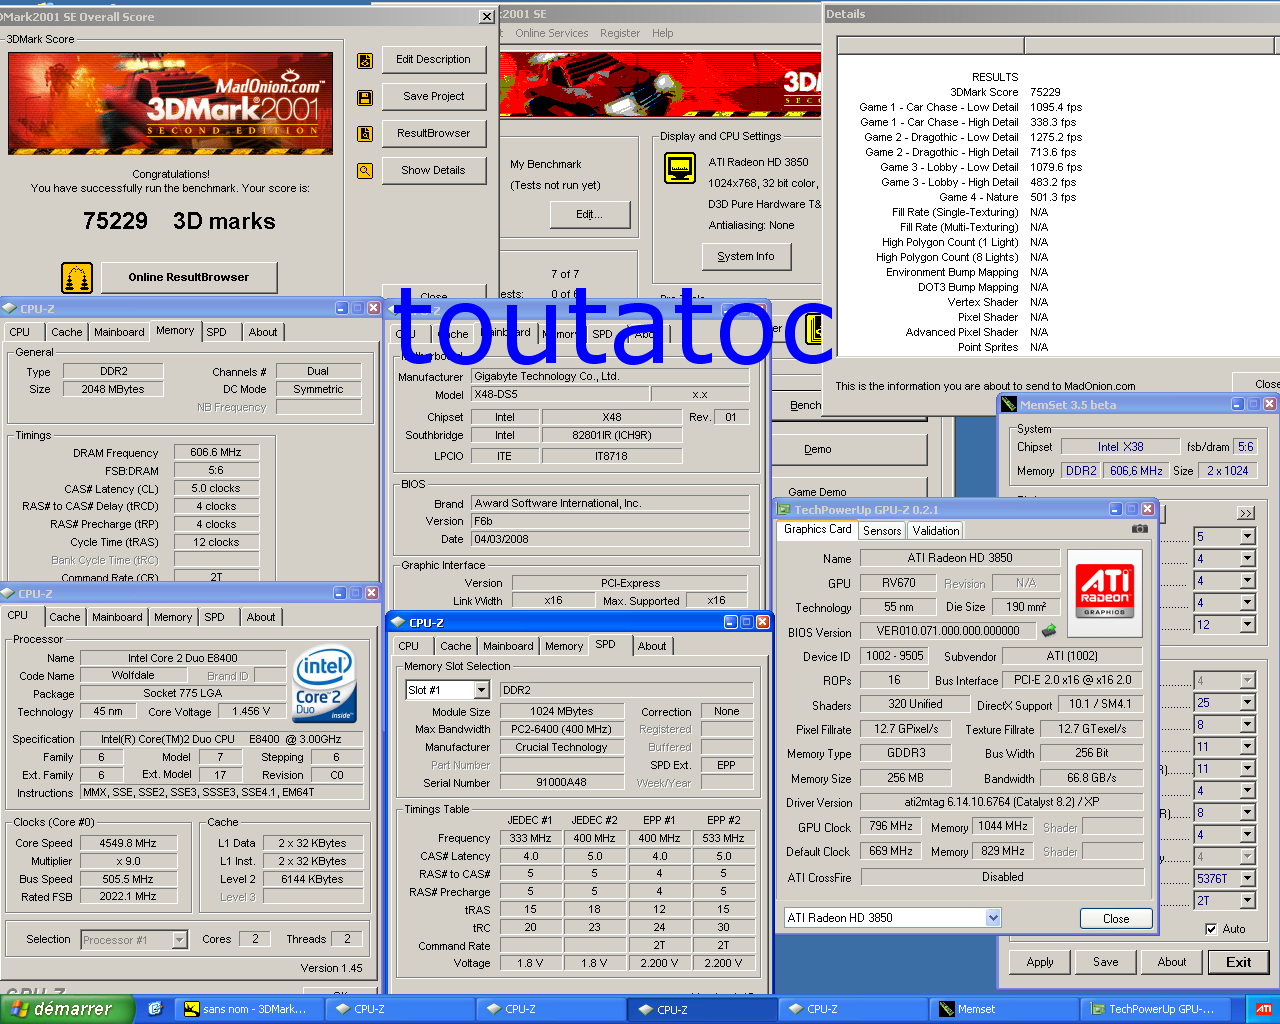Switch to TechPowerUp GPU-Z taskbar item
Image resolution: width=1280 pixels, height=1024 pixels.
pos(1155,1009)
